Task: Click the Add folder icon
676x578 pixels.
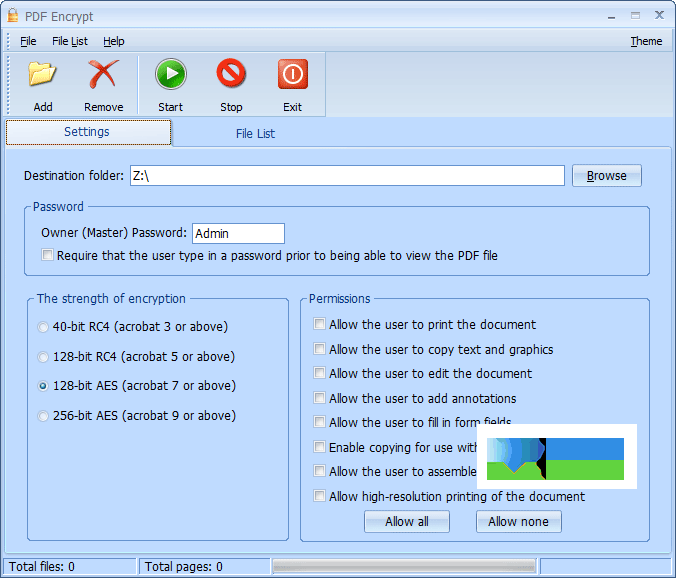Action: coord(42,74)
